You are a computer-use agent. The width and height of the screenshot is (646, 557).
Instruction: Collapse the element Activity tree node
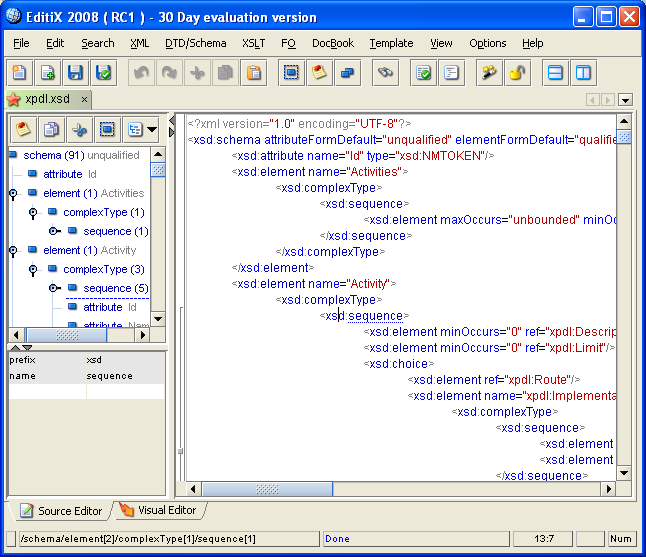click(x=13, y=250)
